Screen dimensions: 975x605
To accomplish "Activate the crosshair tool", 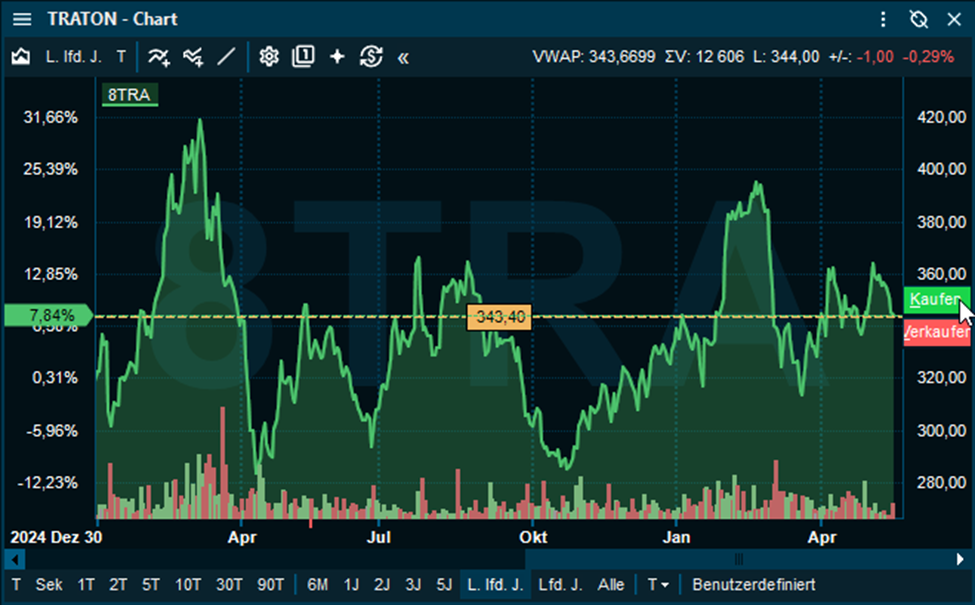I will [x=337, y=57].
